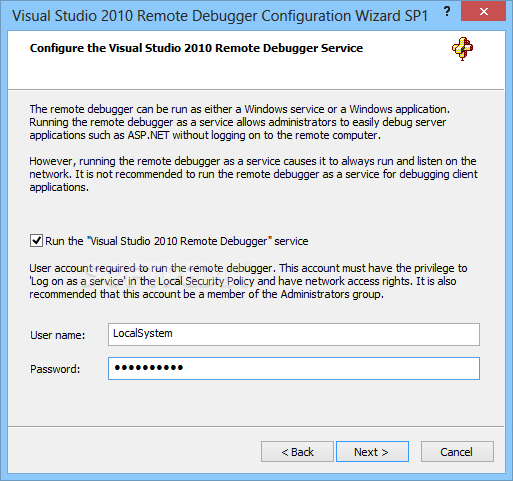
Task: Click into the User name field
Action: pyautogui.click(x=294, y=334)
